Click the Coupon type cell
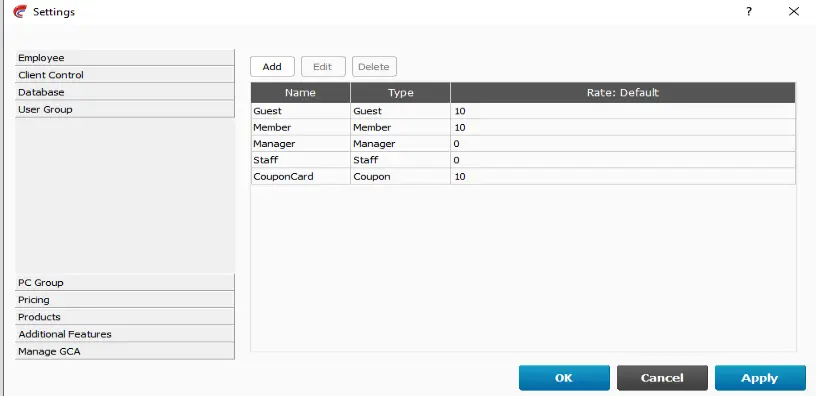This screenshot has height=396, width=816. pyautogui.click(x=401, y=176)
